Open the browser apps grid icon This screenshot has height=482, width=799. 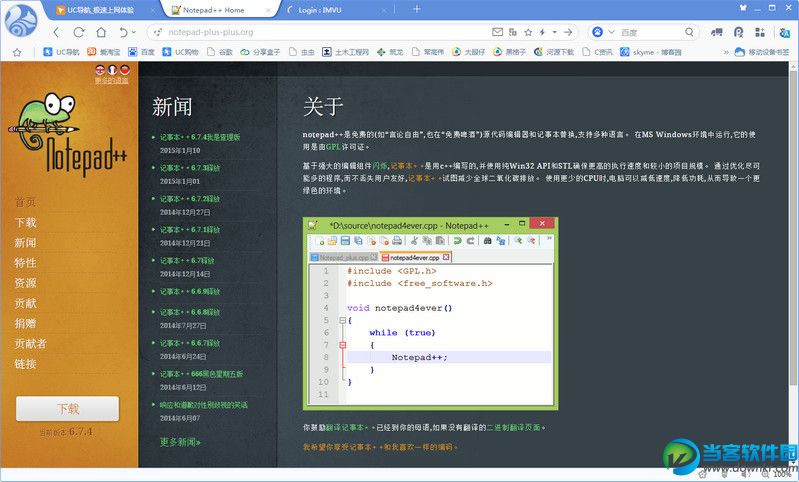[760, 32]
